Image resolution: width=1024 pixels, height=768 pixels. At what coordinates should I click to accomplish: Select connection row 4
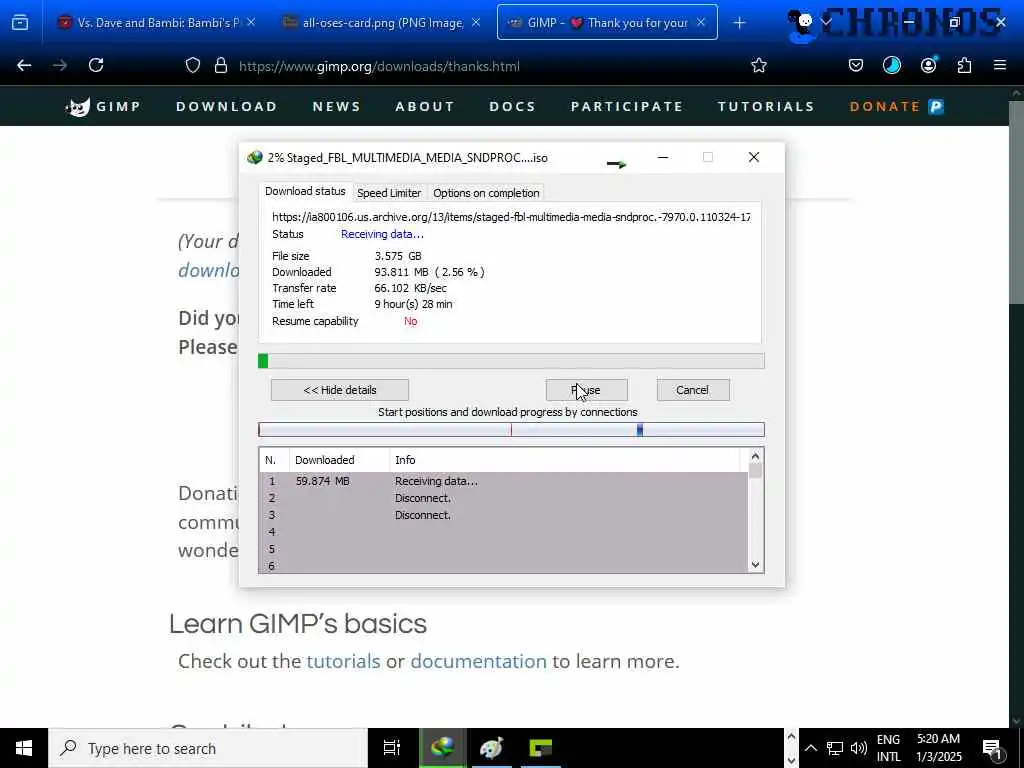(503, 532)
